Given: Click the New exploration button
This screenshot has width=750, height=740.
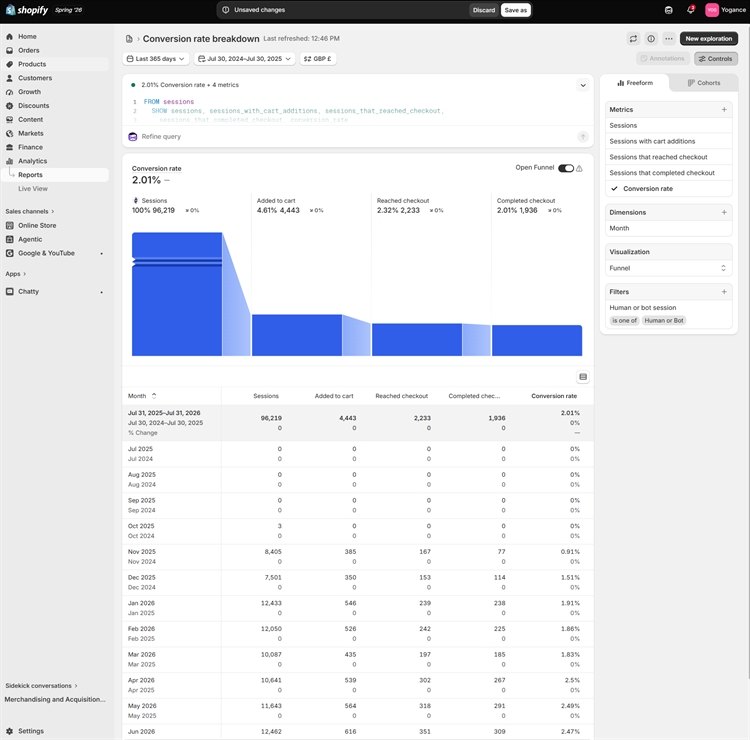Looking at the screenshot, I should (x=708, y=39).
